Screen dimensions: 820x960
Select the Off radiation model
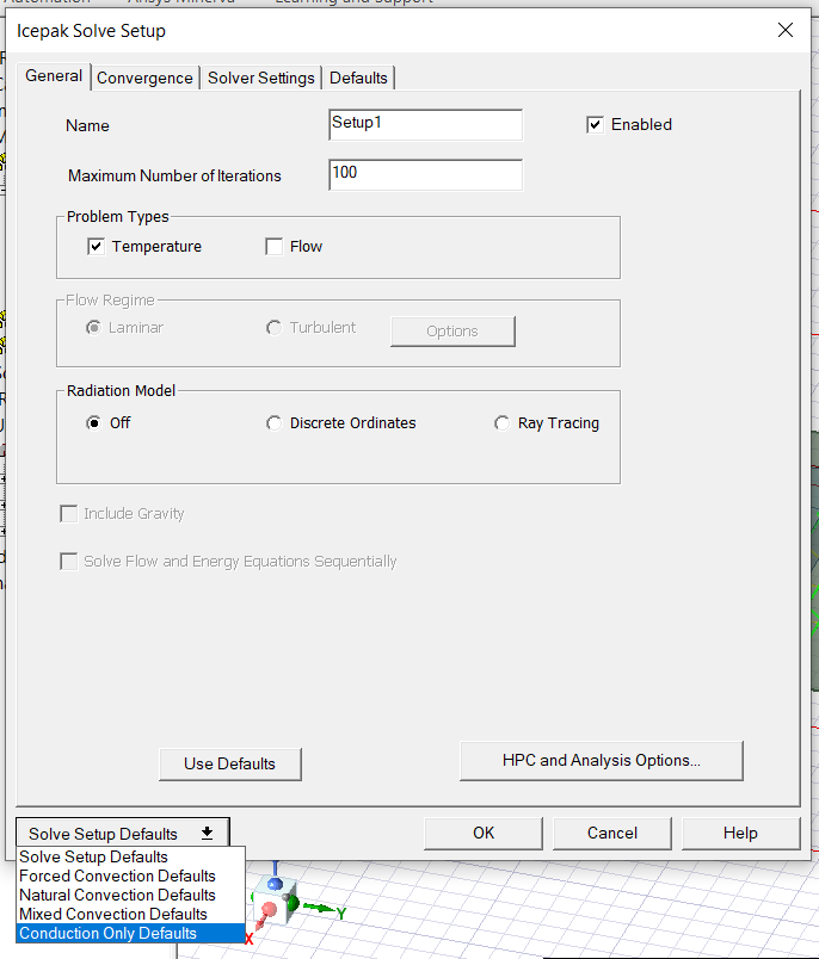[94, 423]
